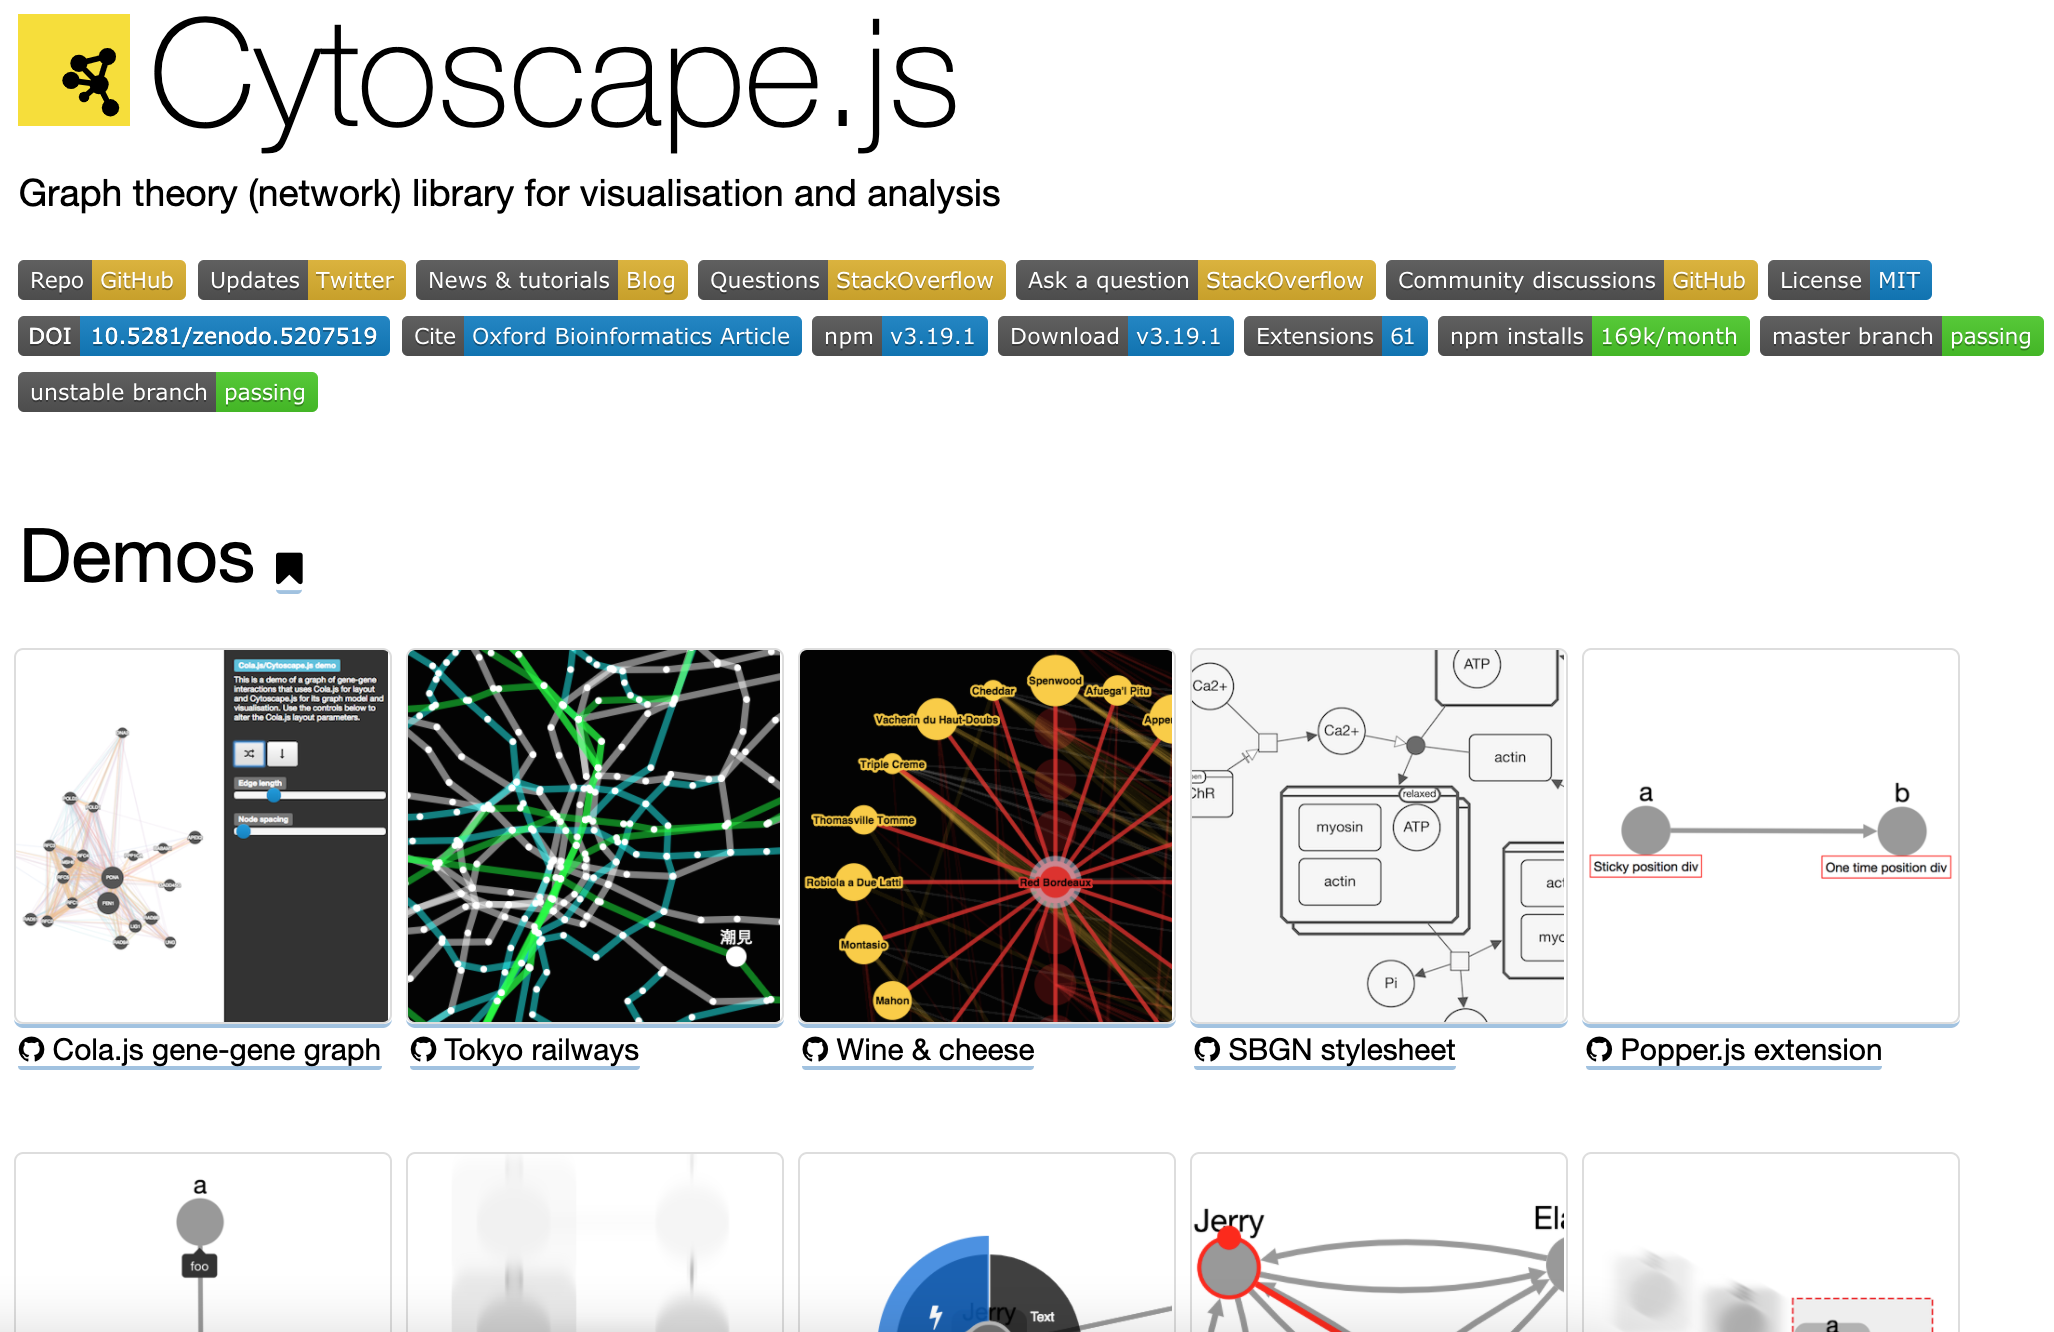Open the News & tutorials Blog badge
The height and width of the screenshot is (1332, 2054).
coord(552,280)
